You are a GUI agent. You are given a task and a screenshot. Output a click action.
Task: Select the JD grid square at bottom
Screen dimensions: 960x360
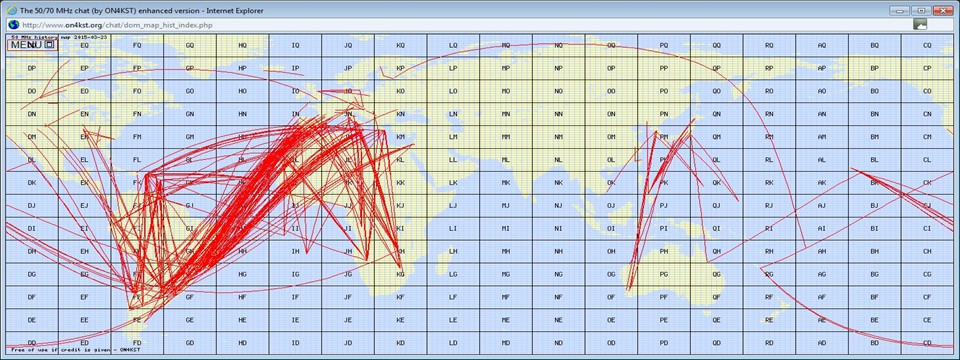point(348,342)
